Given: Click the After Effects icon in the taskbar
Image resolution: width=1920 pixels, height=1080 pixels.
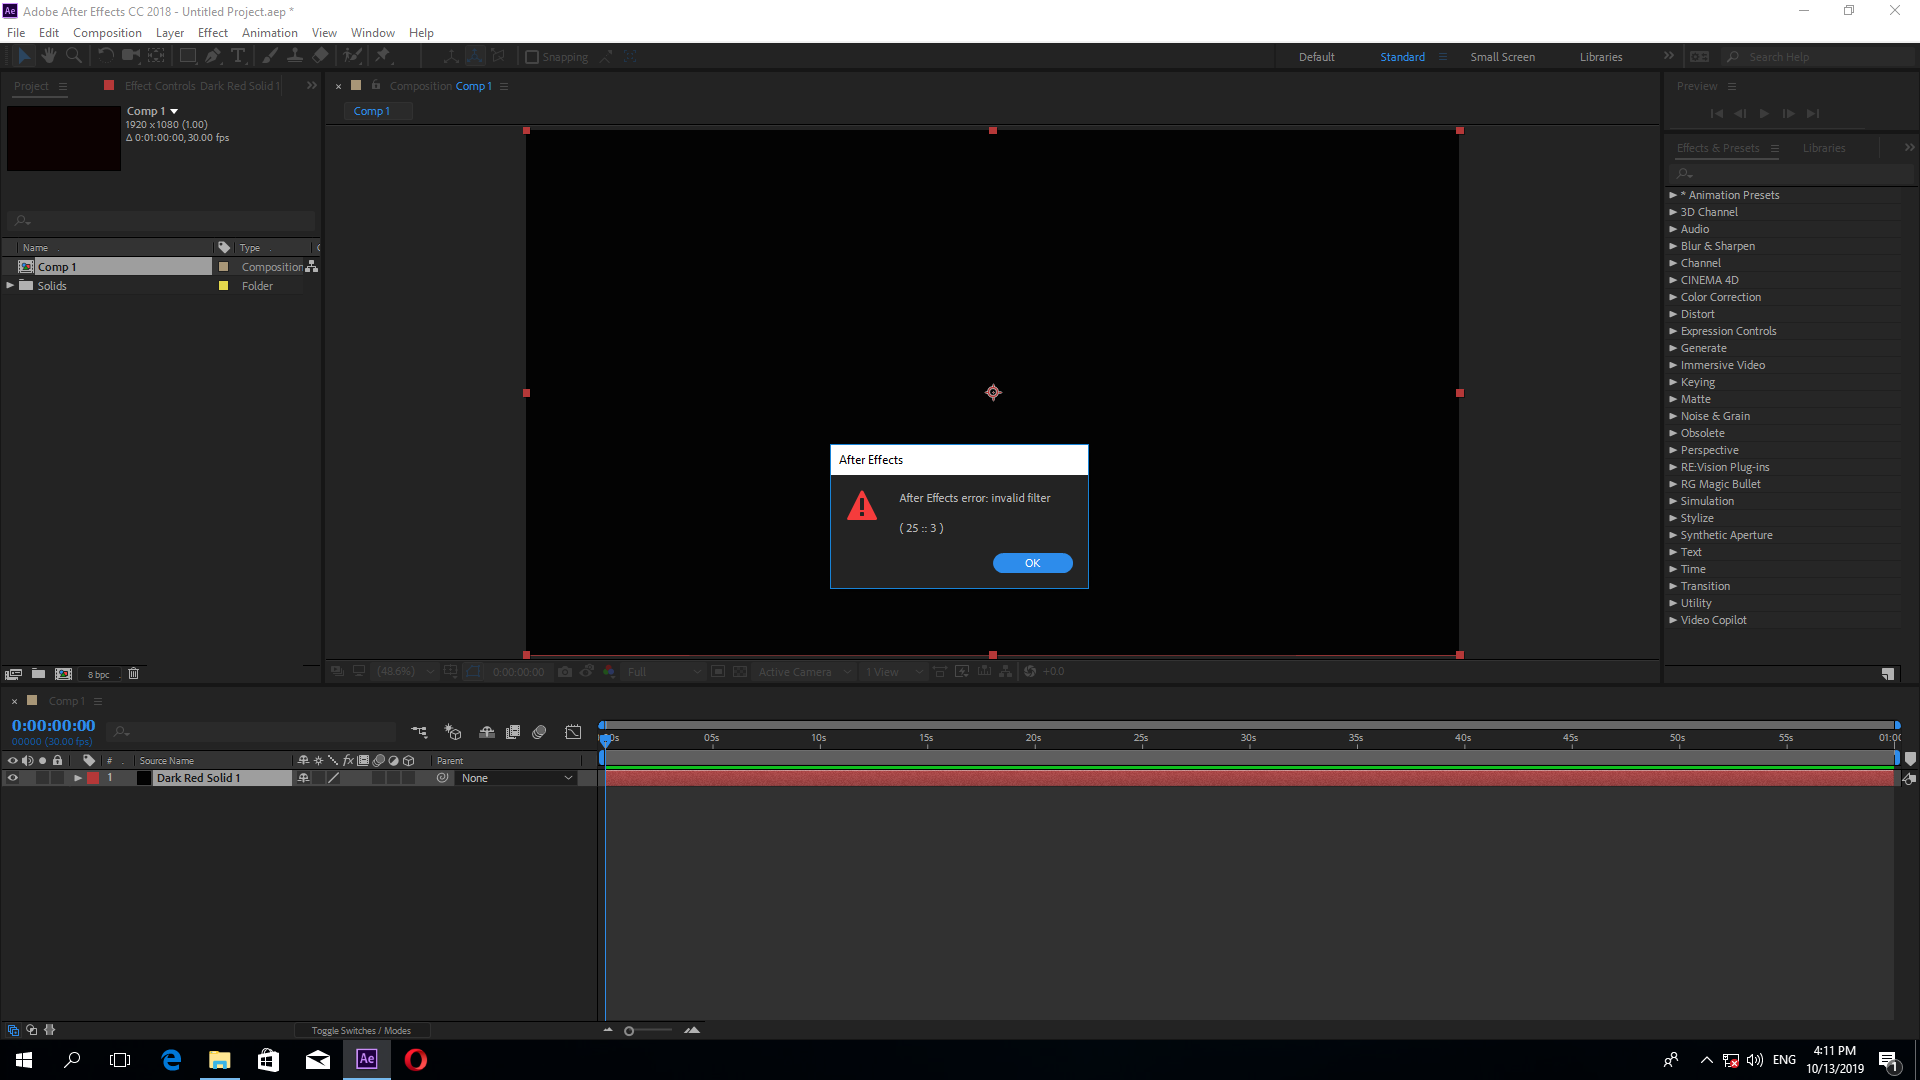Looking at the screenshot, I should [367, 1059].
